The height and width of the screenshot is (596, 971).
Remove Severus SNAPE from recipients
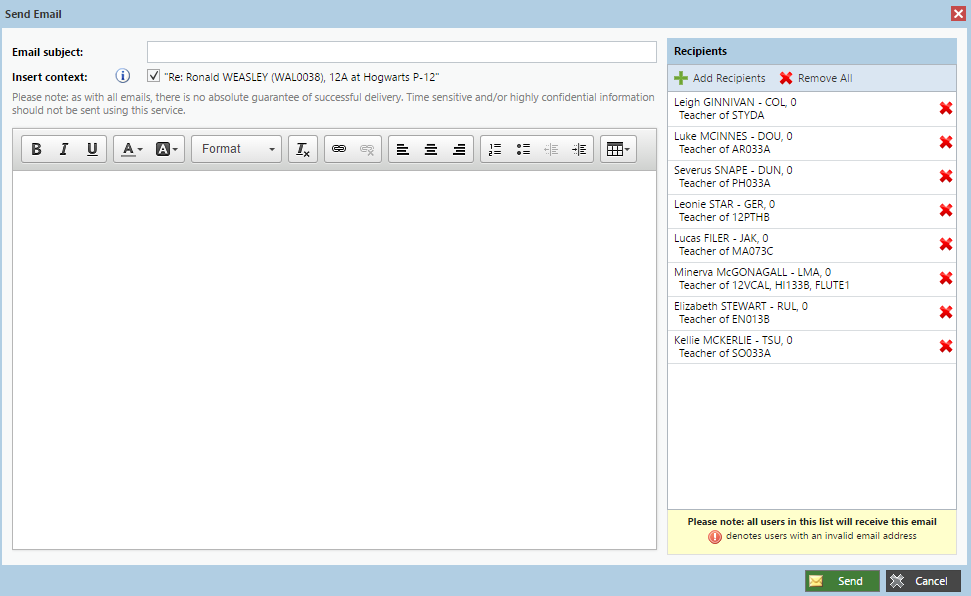[945, 176]
